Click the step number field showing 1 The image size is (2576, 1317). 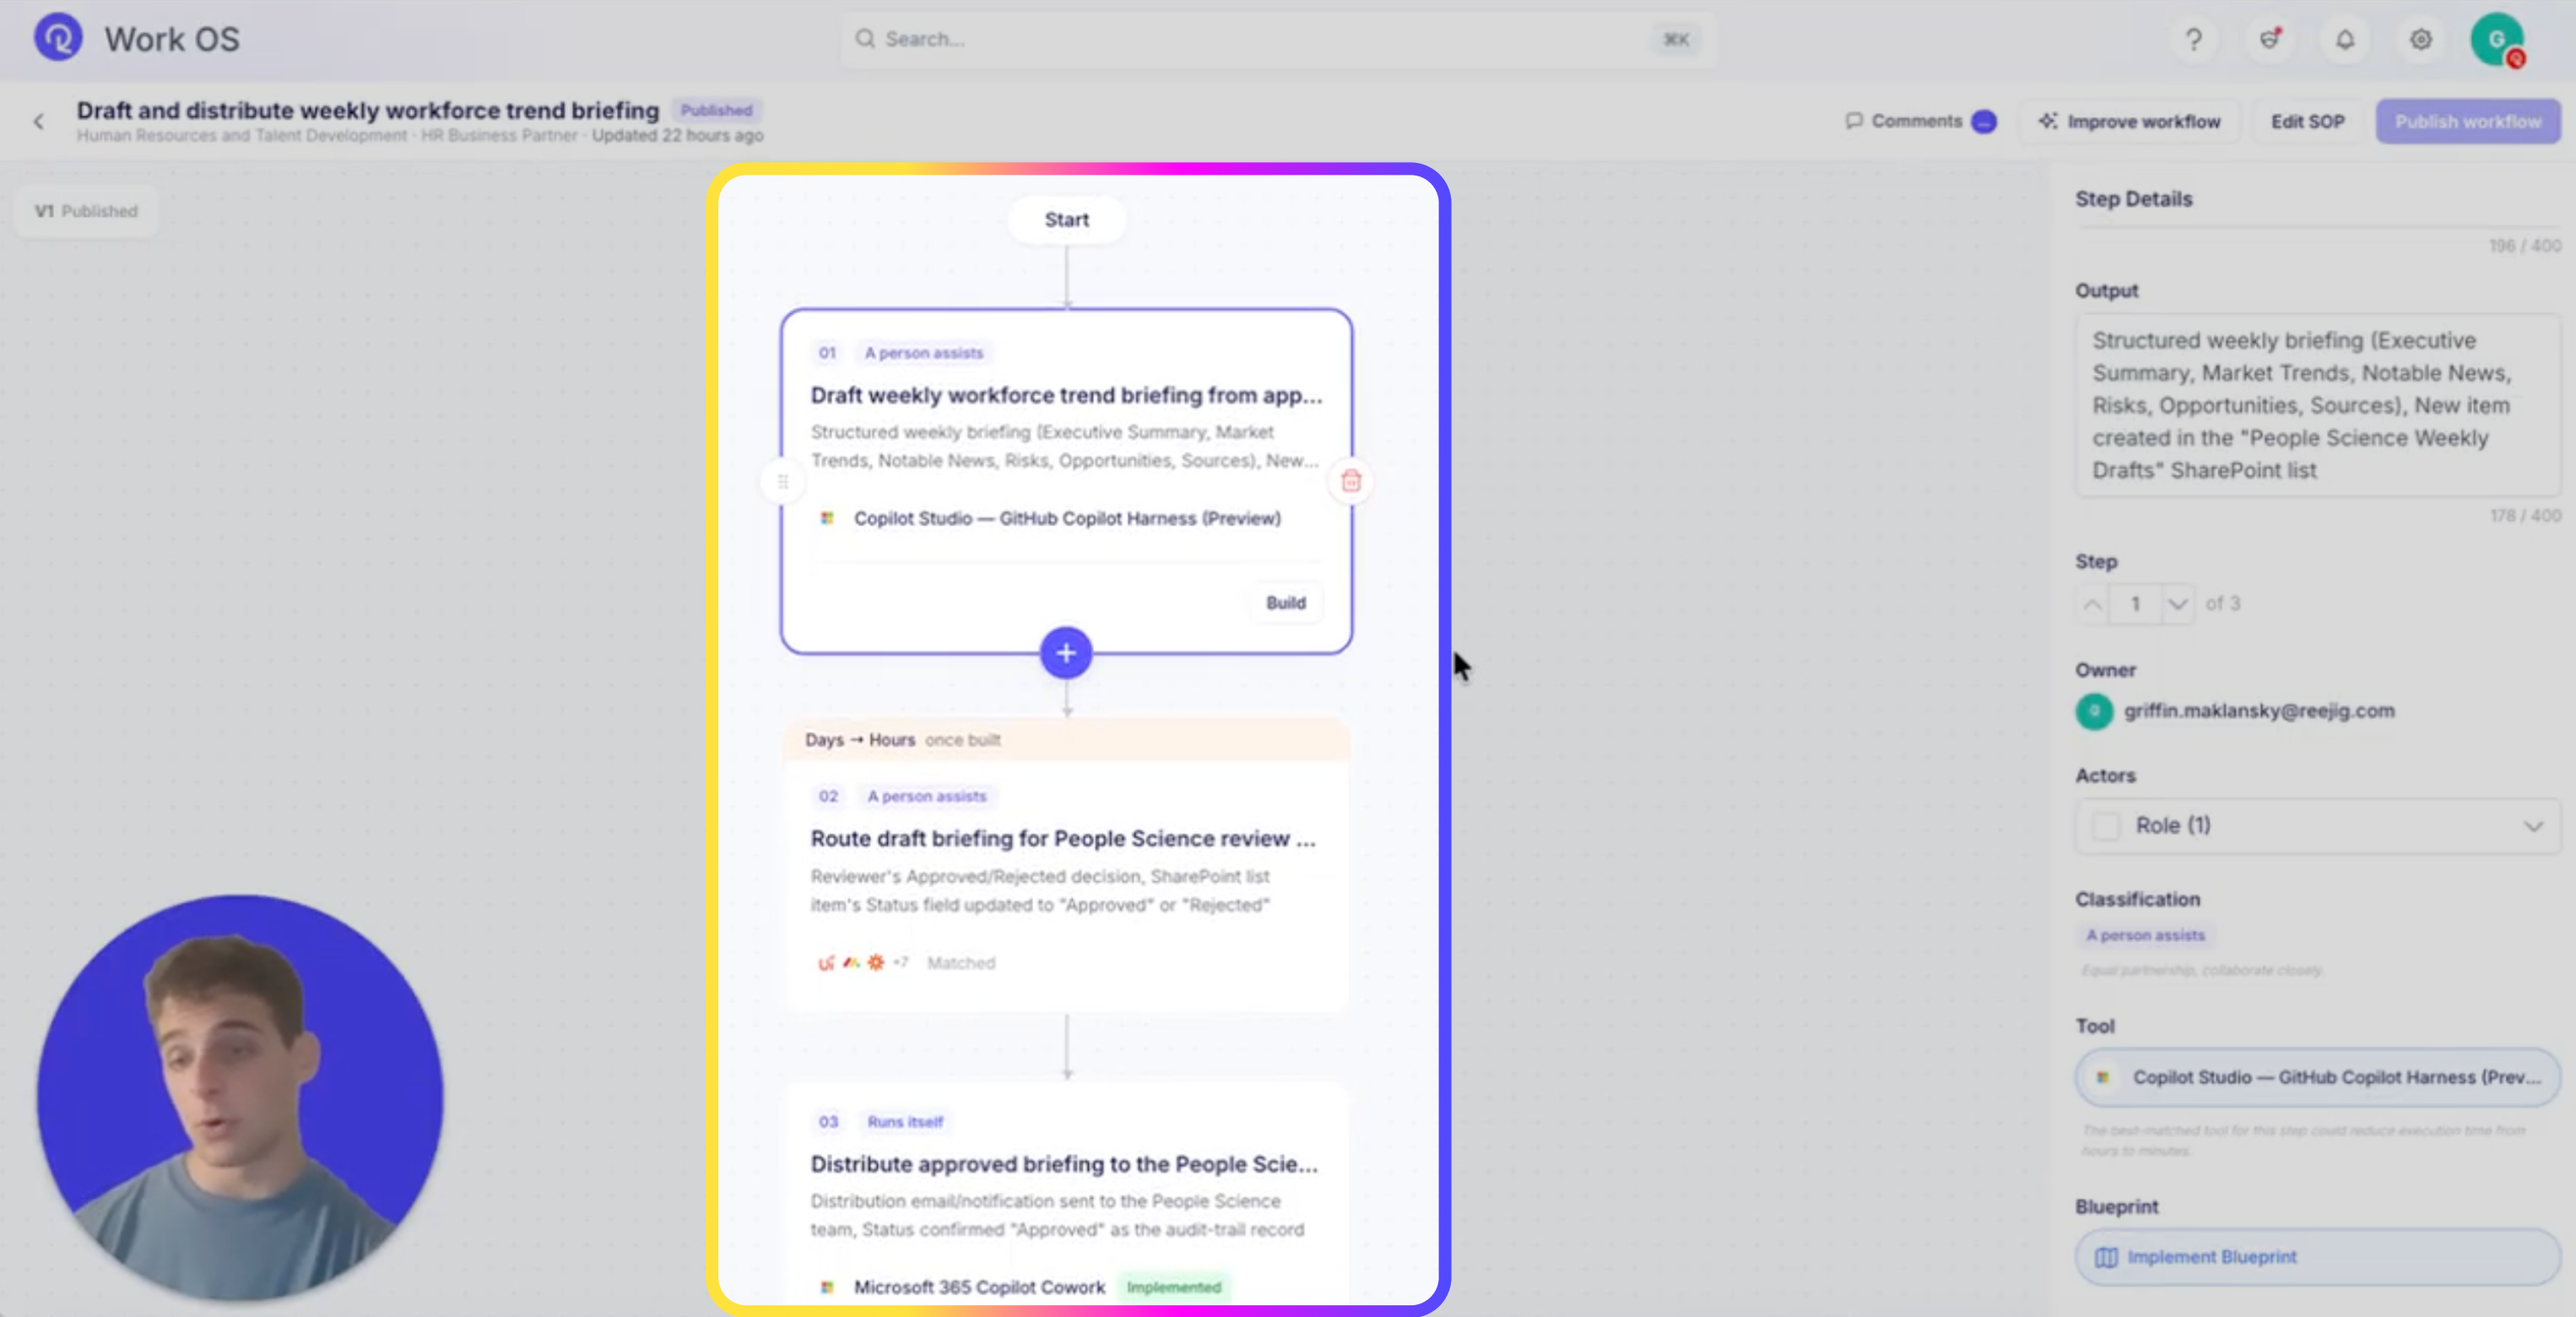pyautogui.click(x=2135, y=604)
